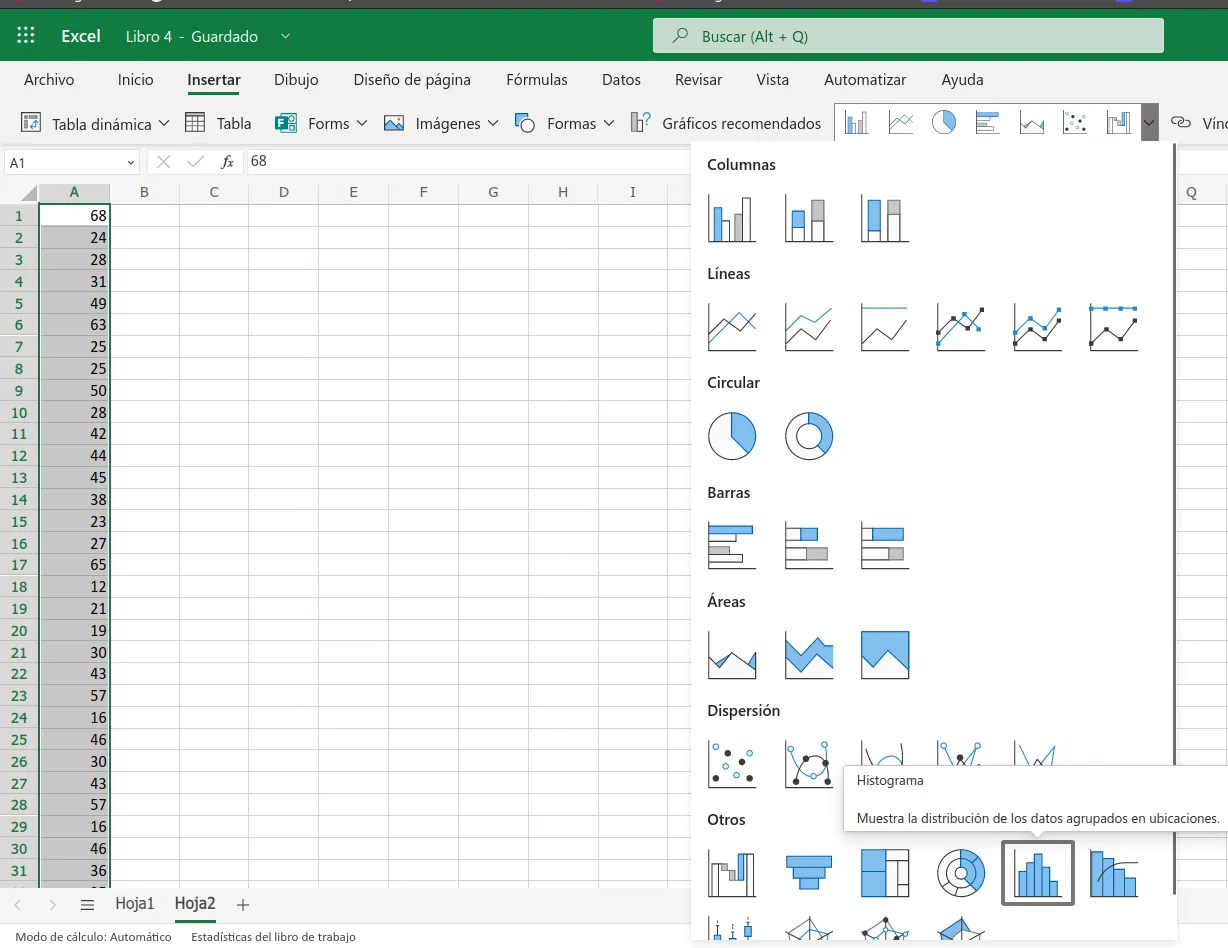Insert a scatter chart with smooth lines and markers
Screen dimensions: 1228x948
pyautogui.click(x=809, y=764)
